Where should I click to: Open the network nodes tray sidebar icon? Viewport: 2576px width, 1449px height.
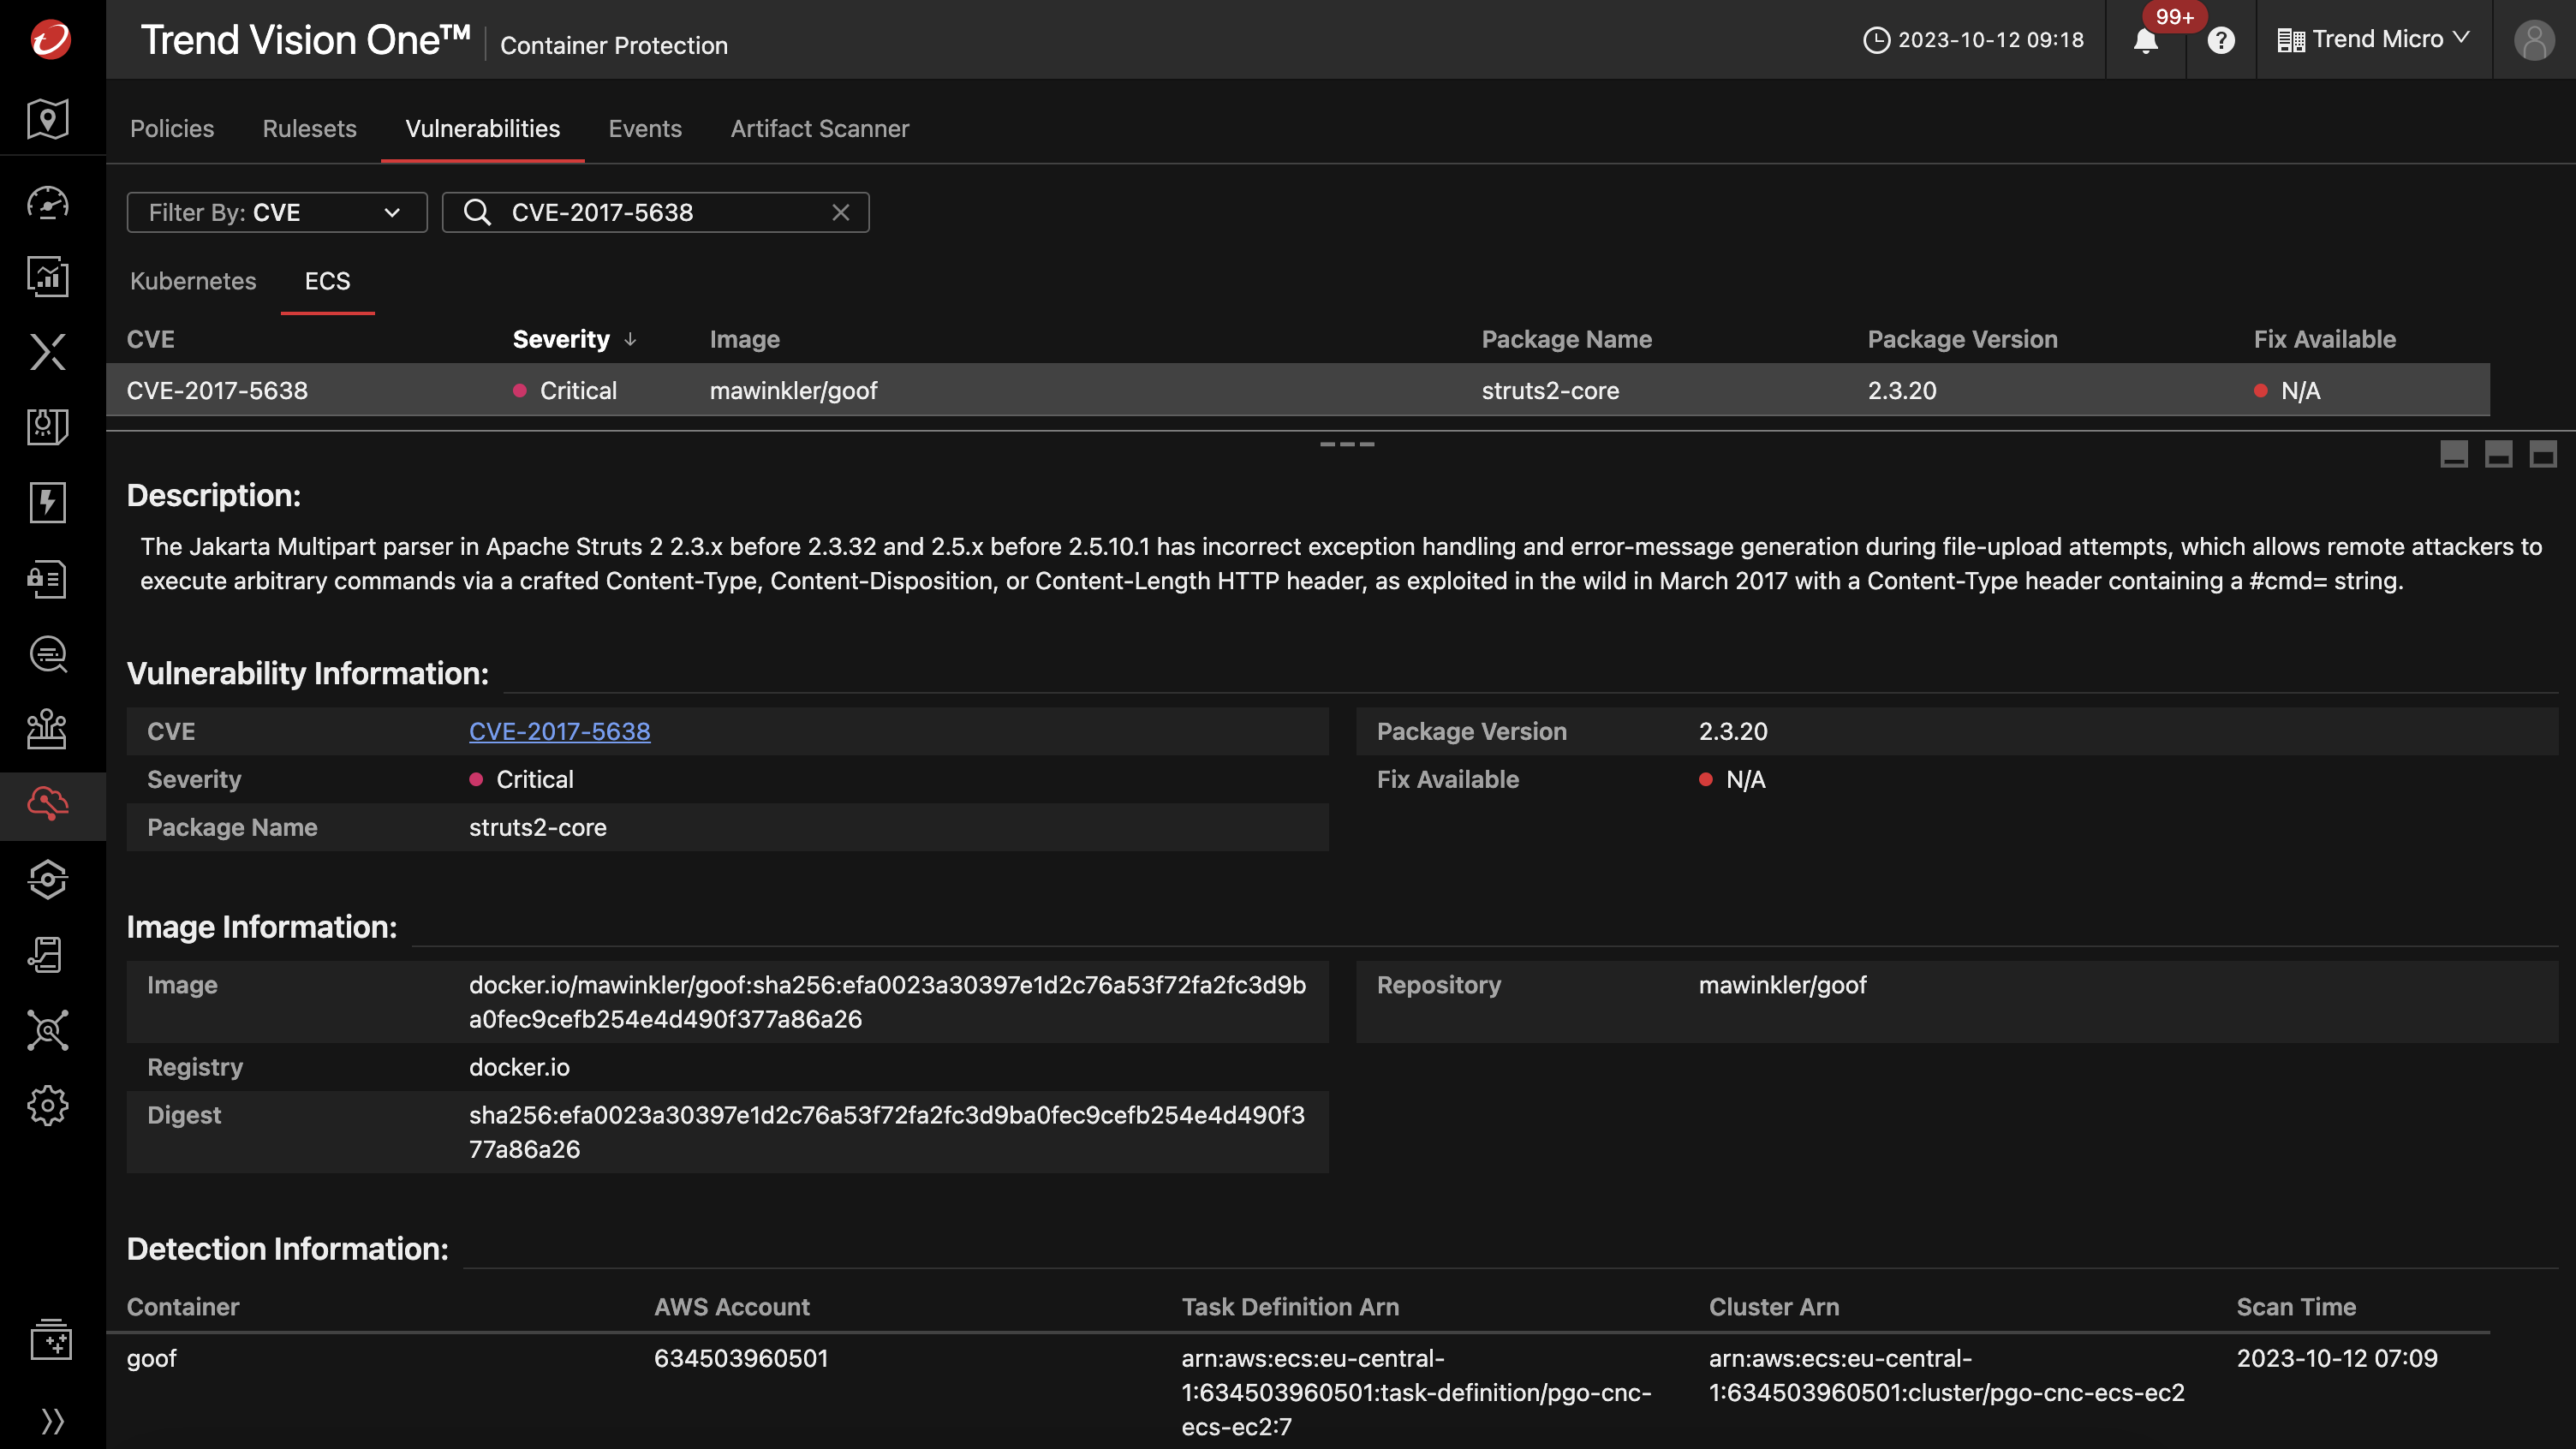(x=48, y=729)
